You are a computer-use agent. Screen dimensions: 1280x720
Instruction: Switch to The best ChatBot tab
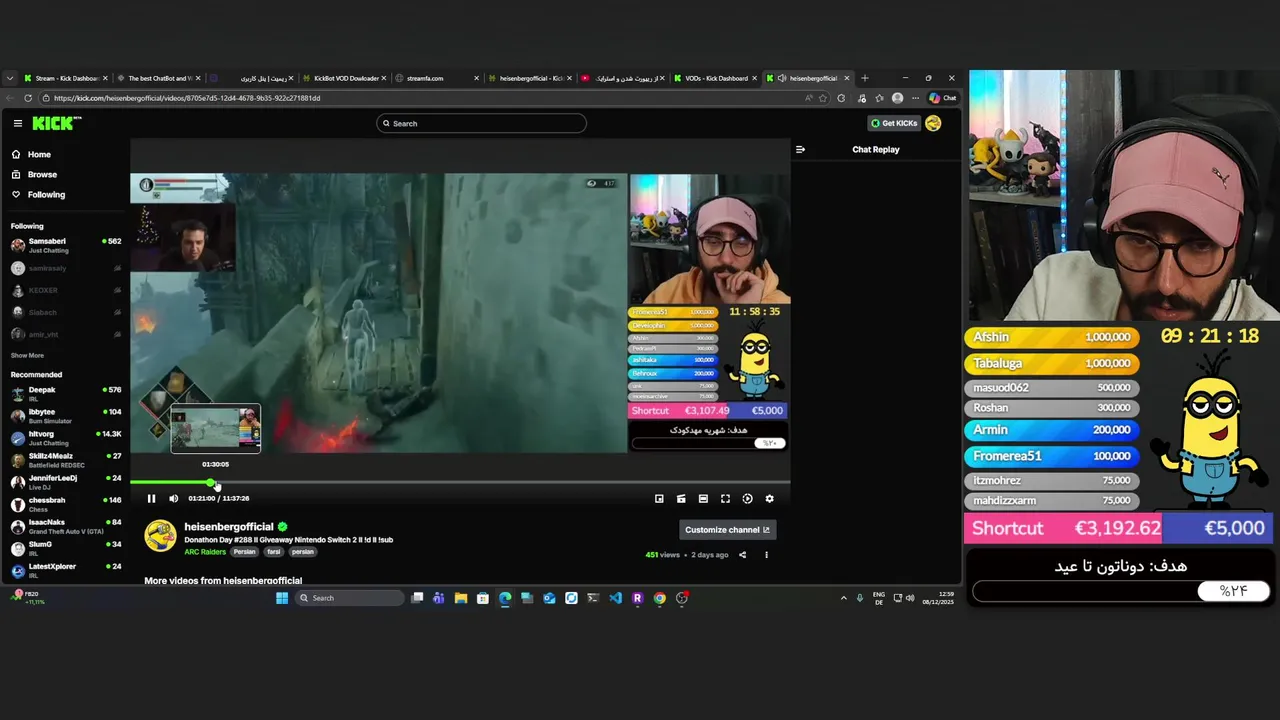coord(158,78)
